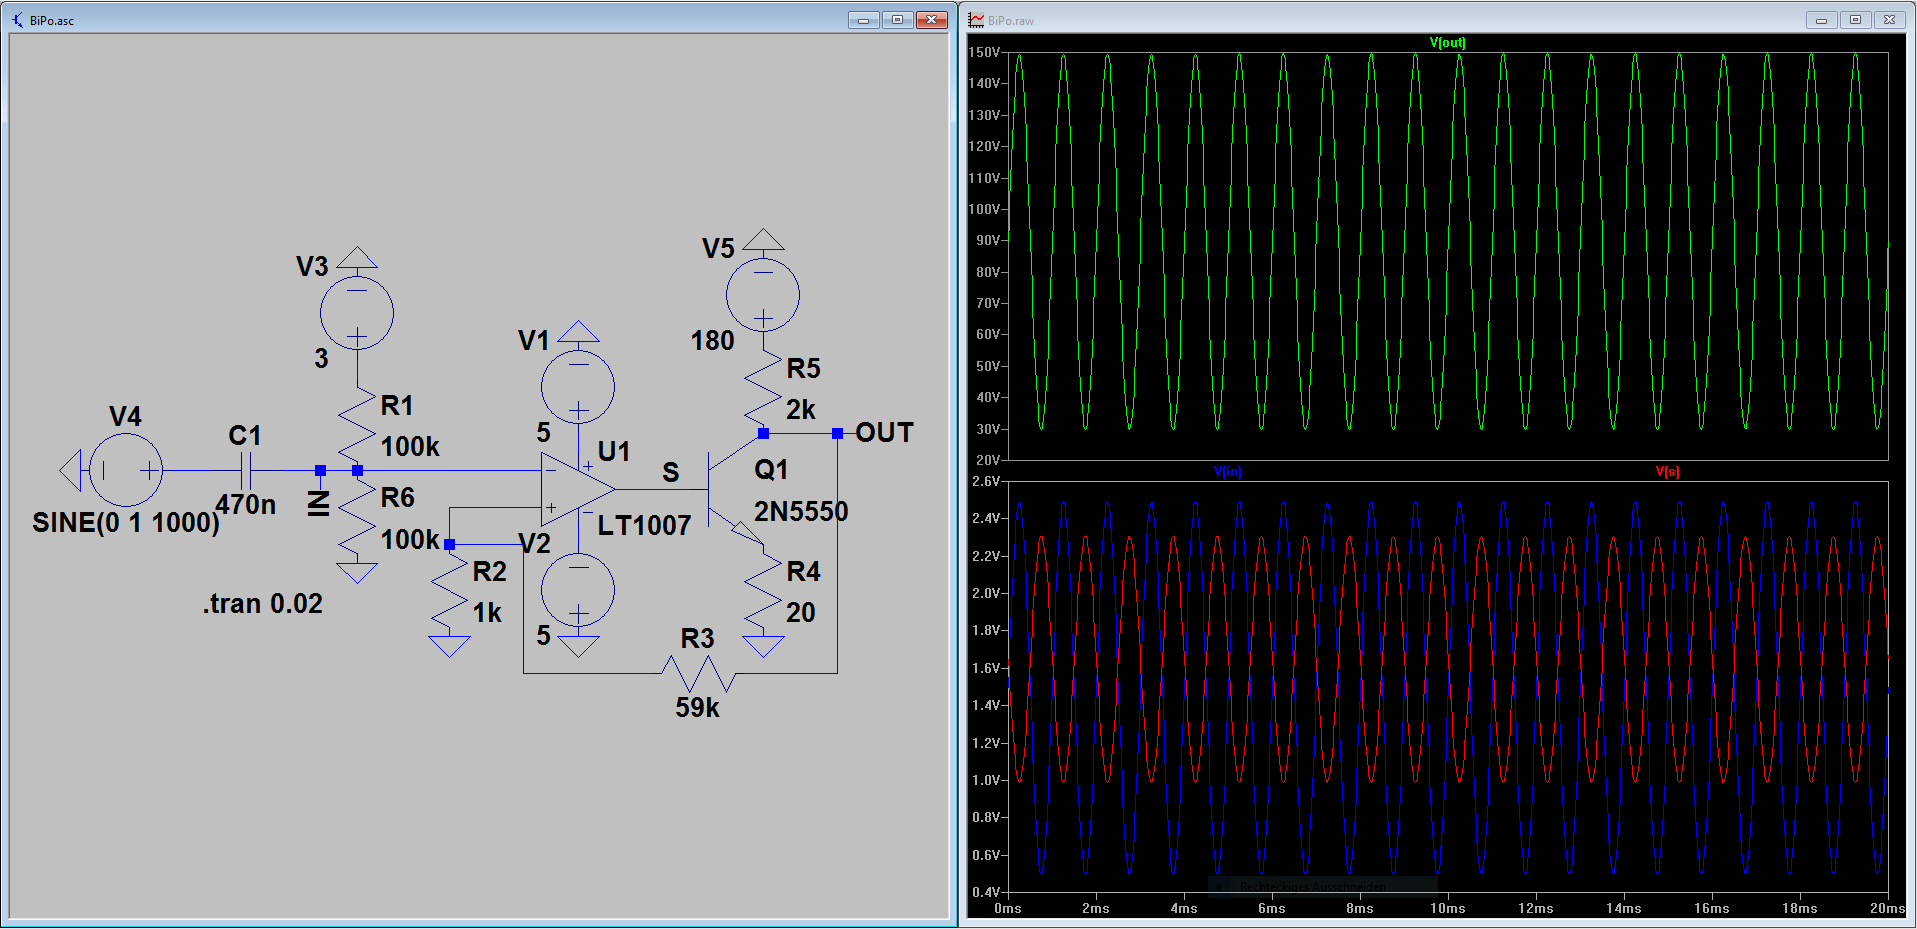Select the V5 voltage source symbol
Screen dimensions: 1917x929
[x=763, y=295]
